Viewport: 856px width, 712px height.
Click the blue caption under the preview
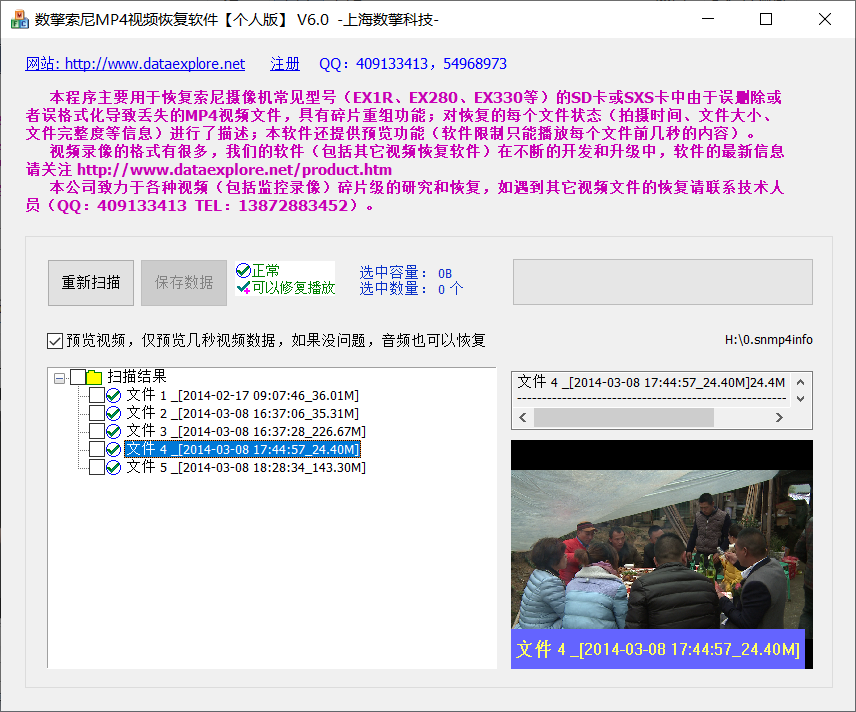coord(658,649)
